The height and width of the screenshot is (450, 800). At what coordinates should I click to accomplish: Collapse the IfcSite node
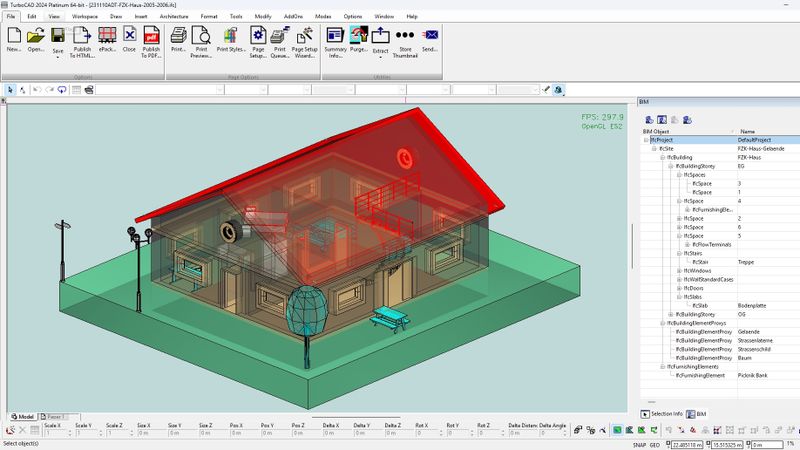654,148
